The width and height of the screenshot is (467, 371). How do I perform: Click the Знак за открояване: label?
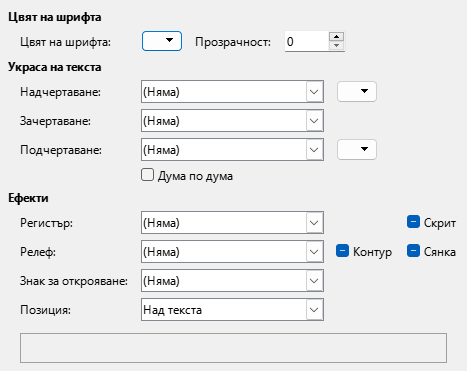pyautogui.click(x=74, y=281)
